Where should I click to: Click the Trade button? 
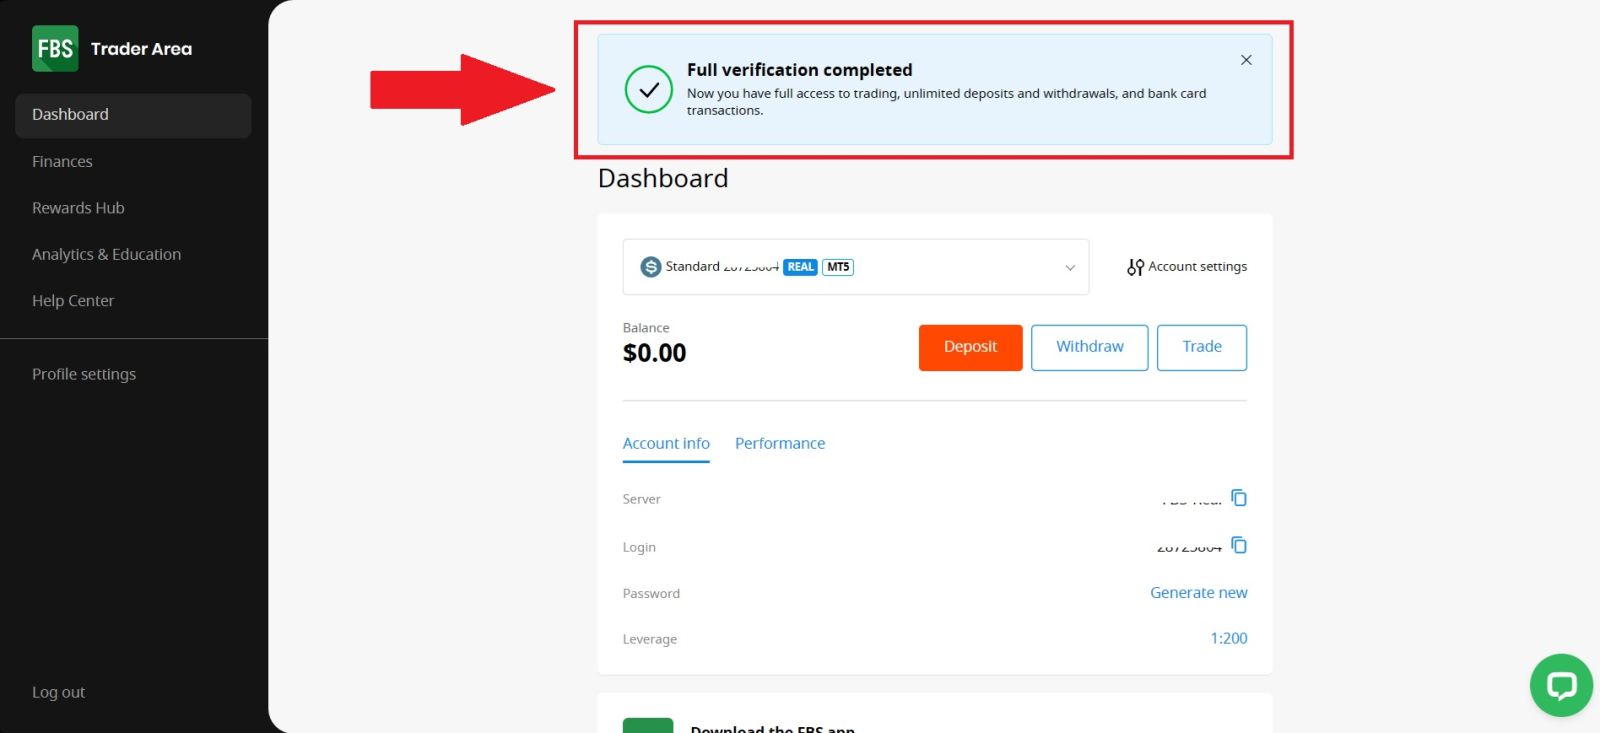tap(1201, 347)
